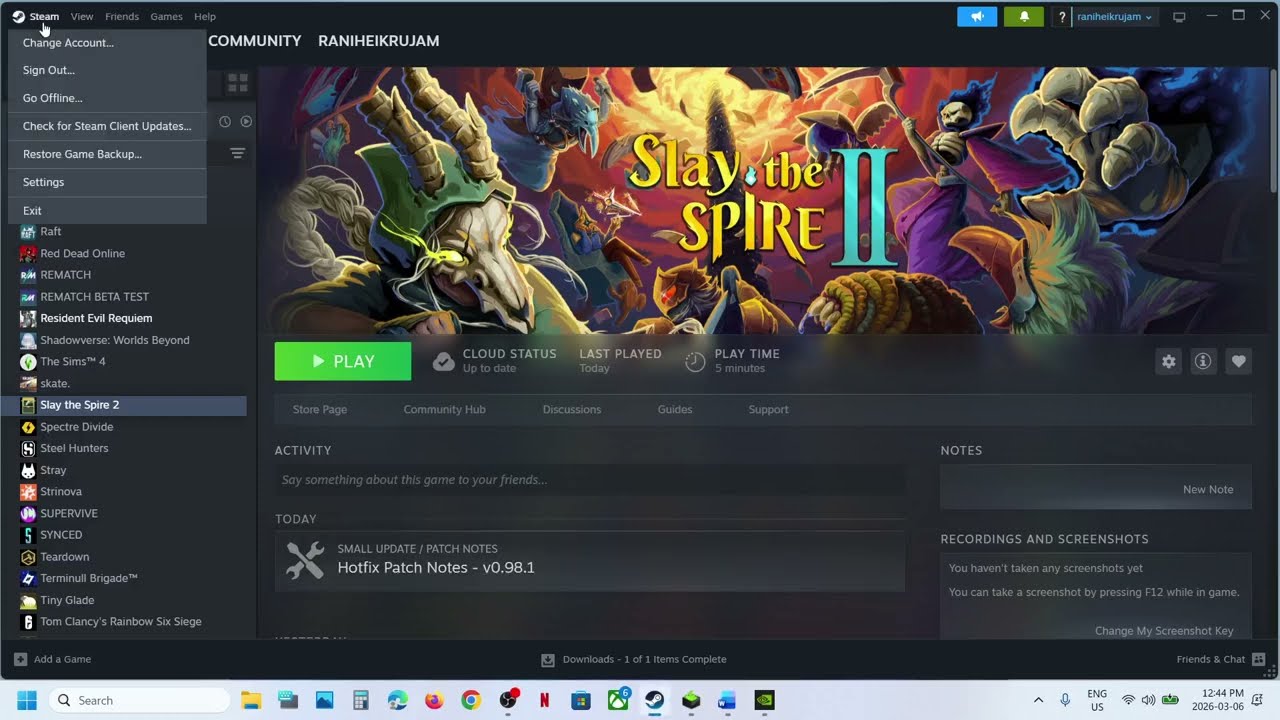Screen dimensions: 1280x720
Task: Open the green notifications bell
Action: 1024,16
